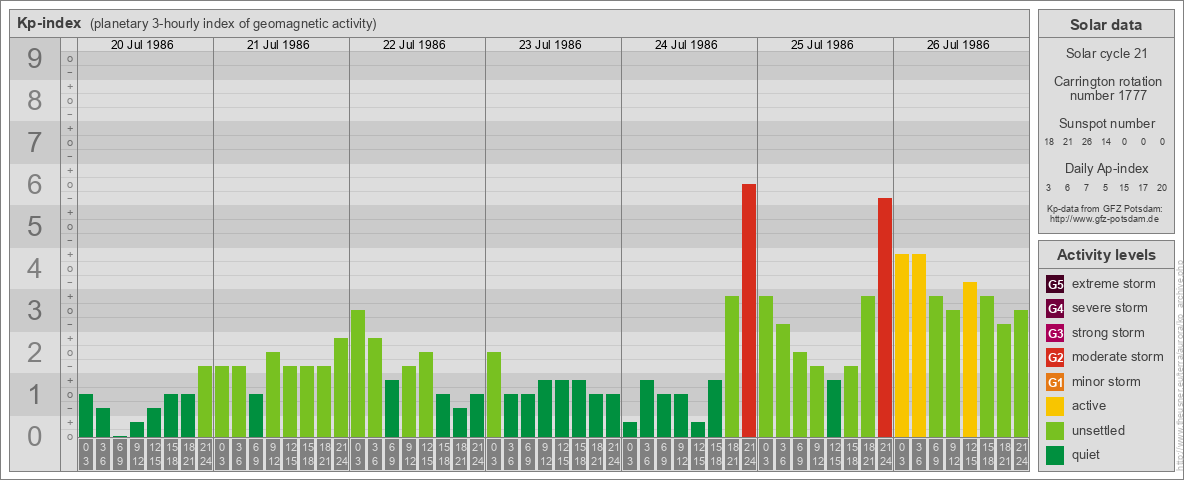Viewport: 1184px width, 480px height.
Task: Click daily Ap-index value 15
Action: pyautogui.click(x=1124, y=187)
